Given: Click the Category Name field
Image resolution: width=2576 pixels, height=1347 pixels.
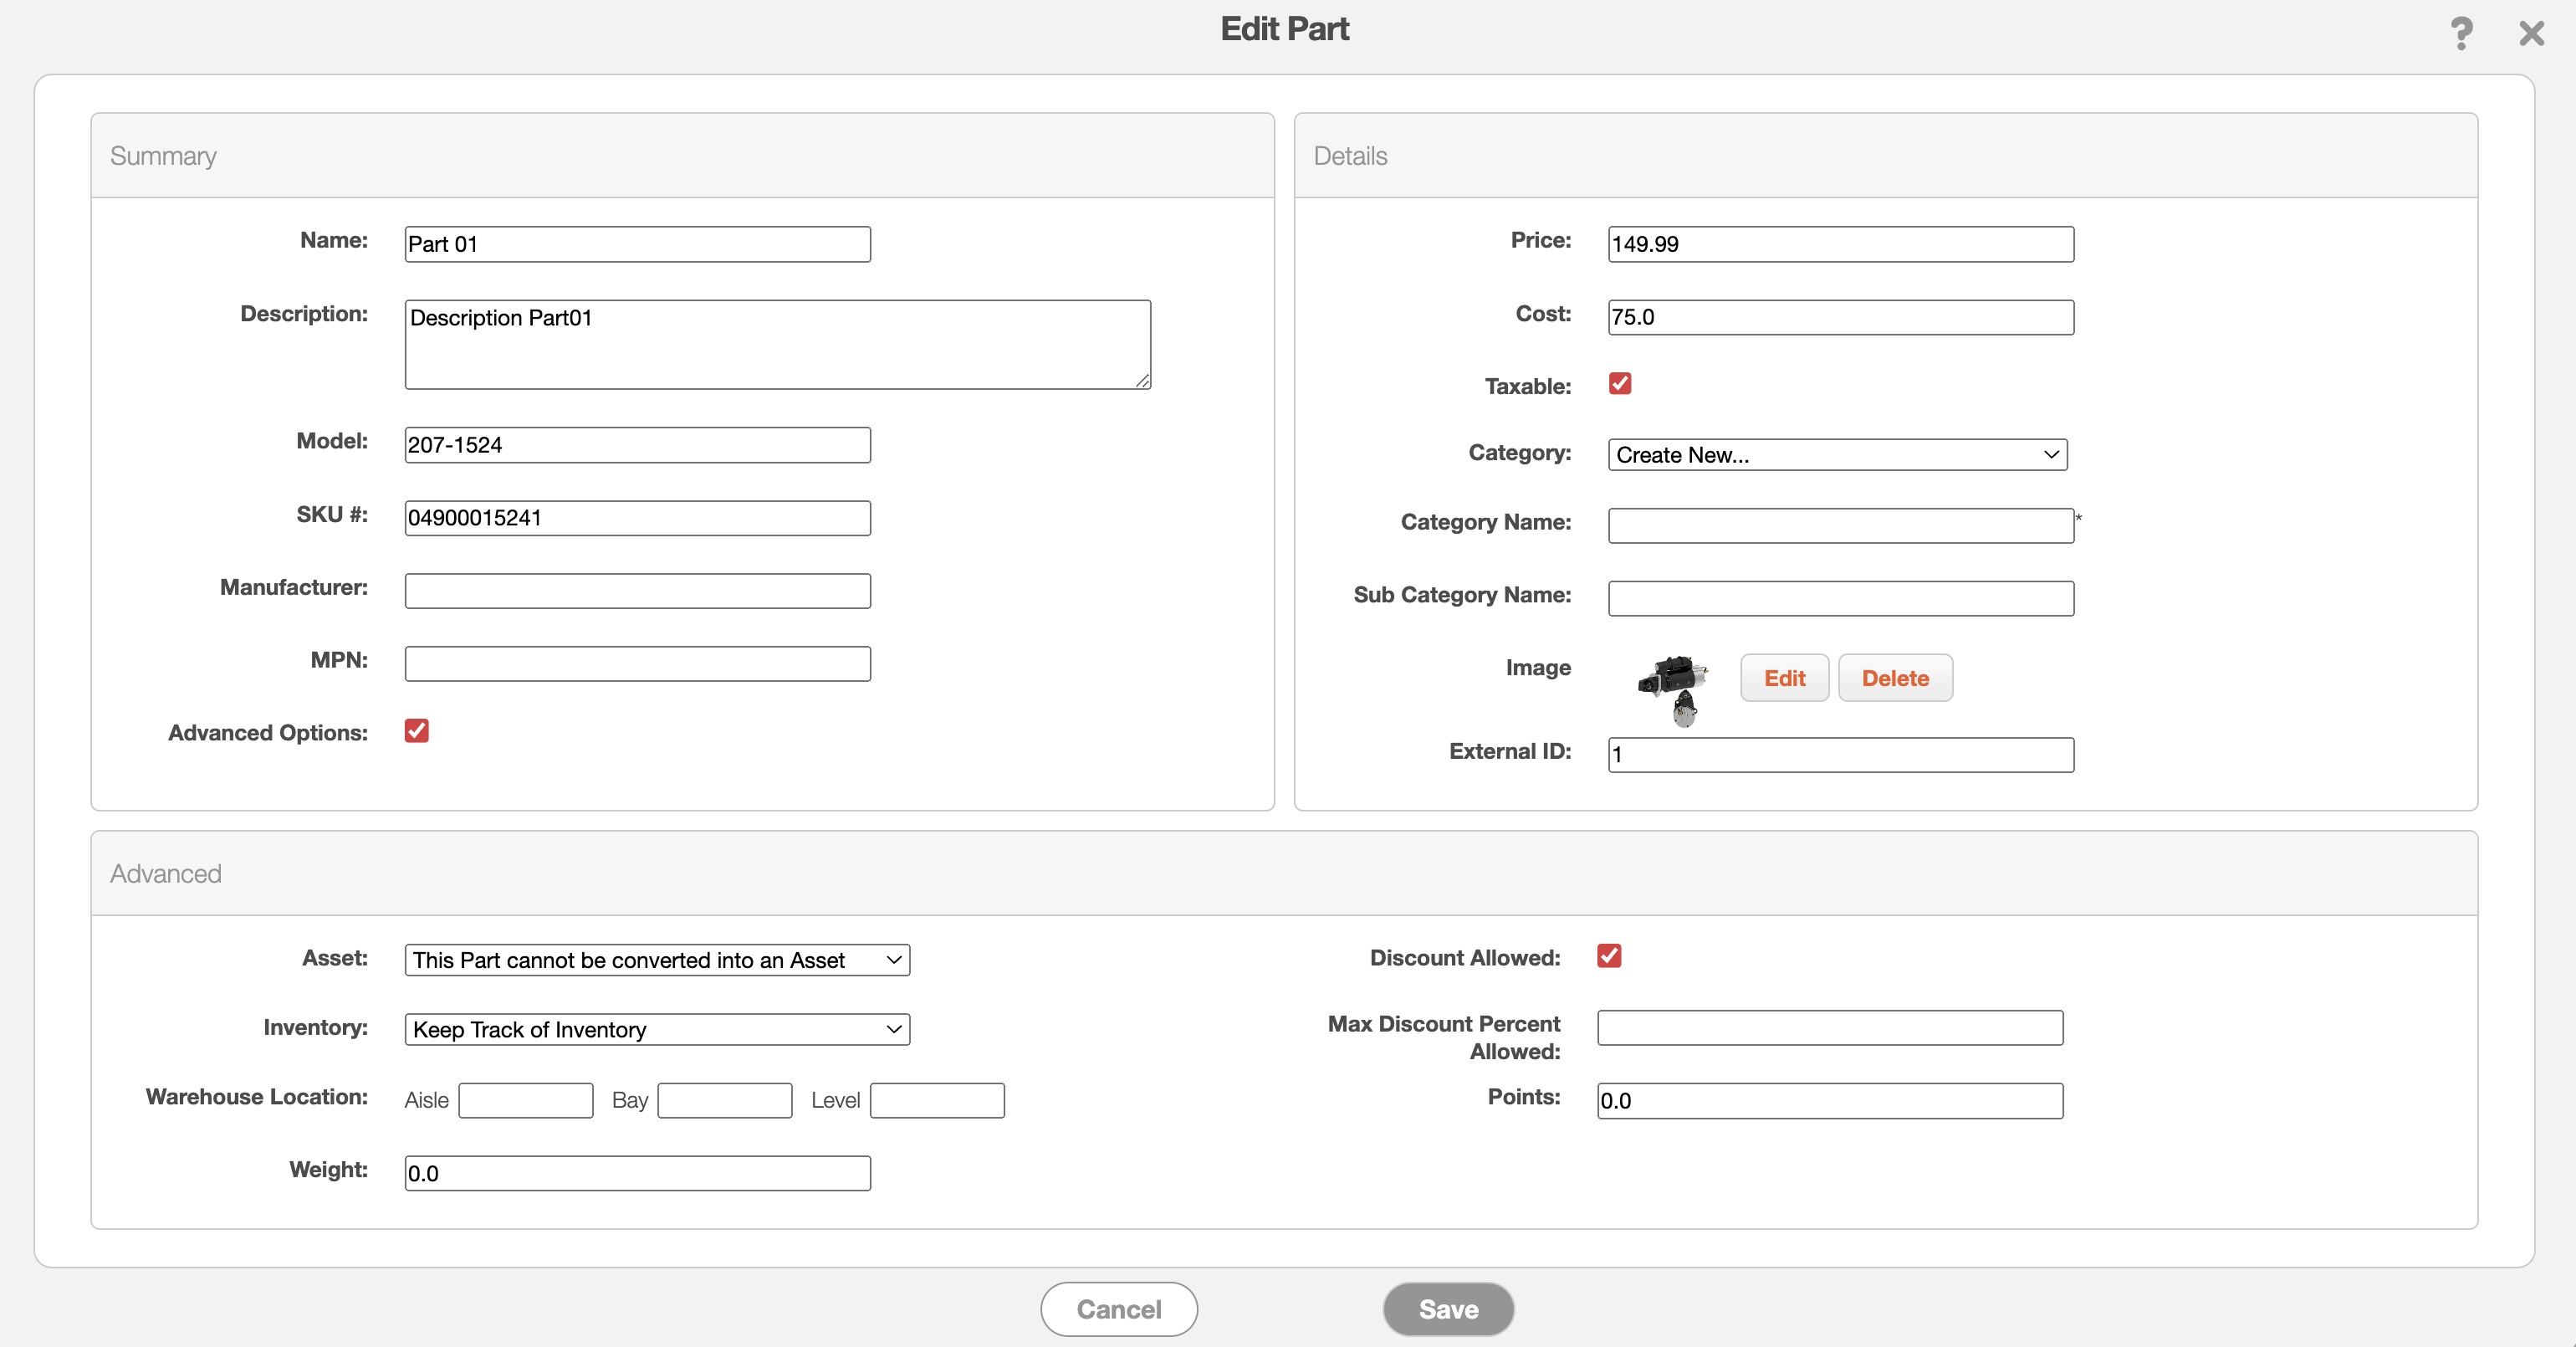Looking at the screenshot, I should coord(1840,526).
